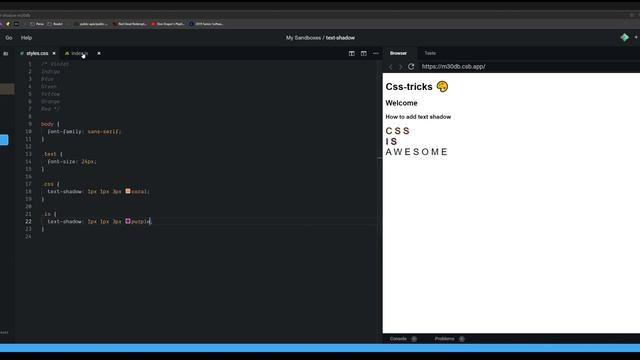Click the 'C S S' preview text
The image size is (640, 360).
[x=397, y=131]
